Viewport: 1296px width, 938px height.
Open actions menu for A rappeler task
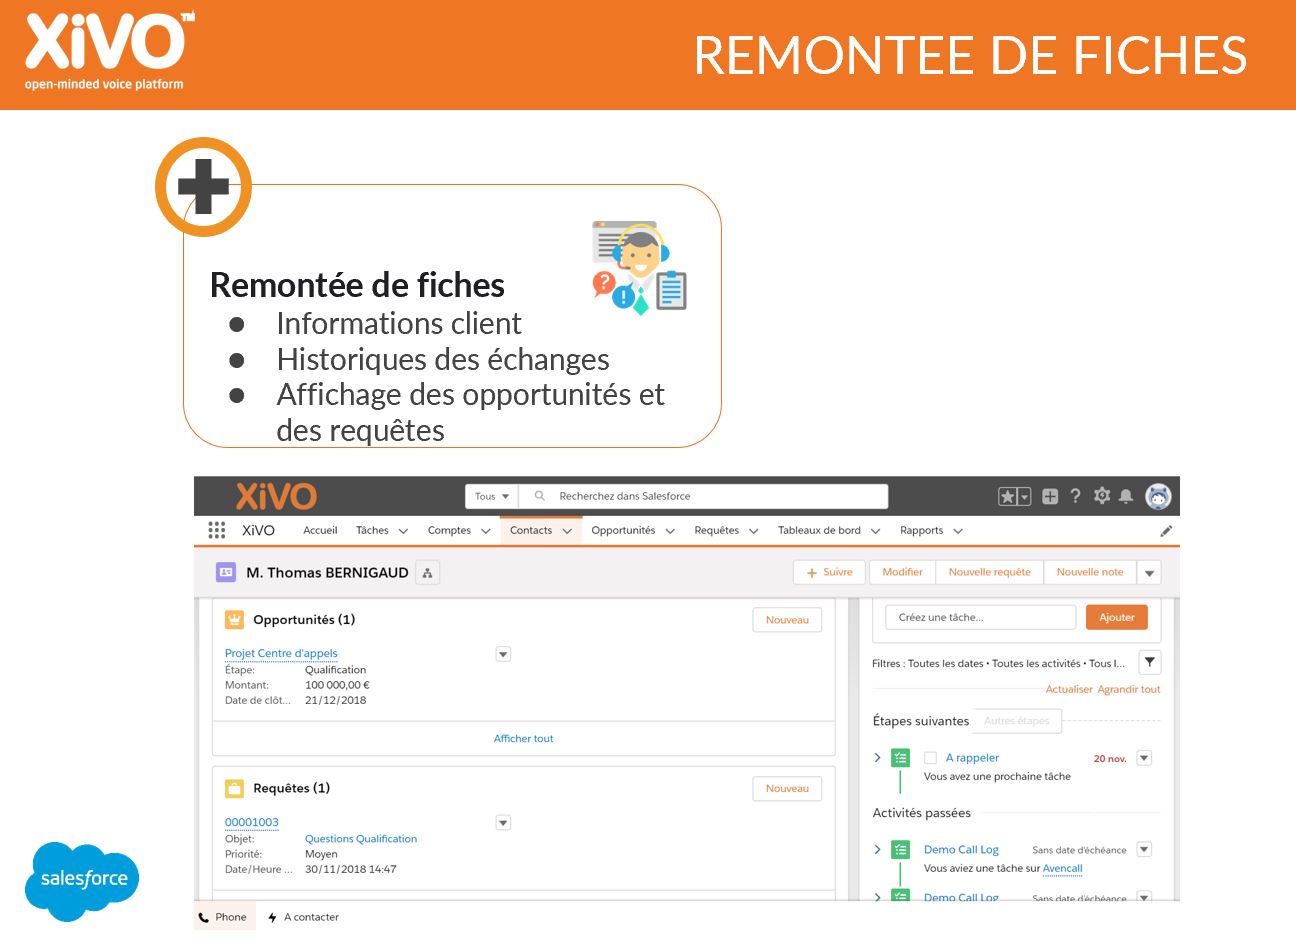pyautogui.click(x=1145, y=758)
